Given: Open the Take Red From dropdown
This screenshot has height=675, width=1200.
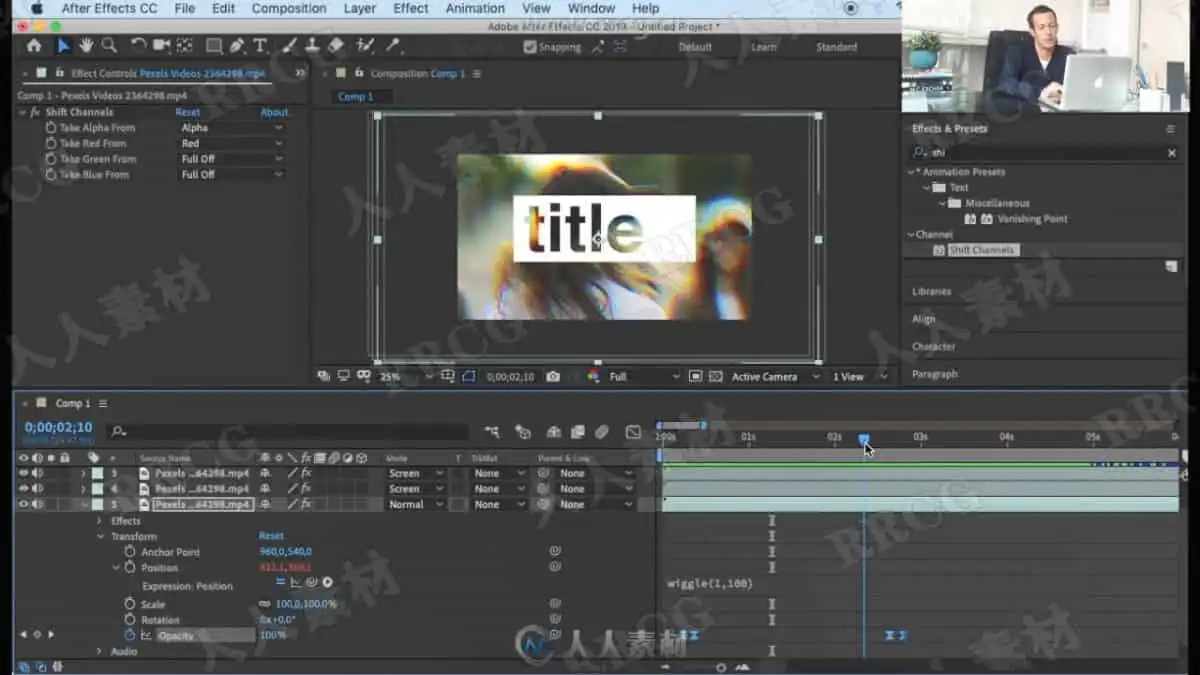Looking at the screenshot, I should (x=231, y=144).
